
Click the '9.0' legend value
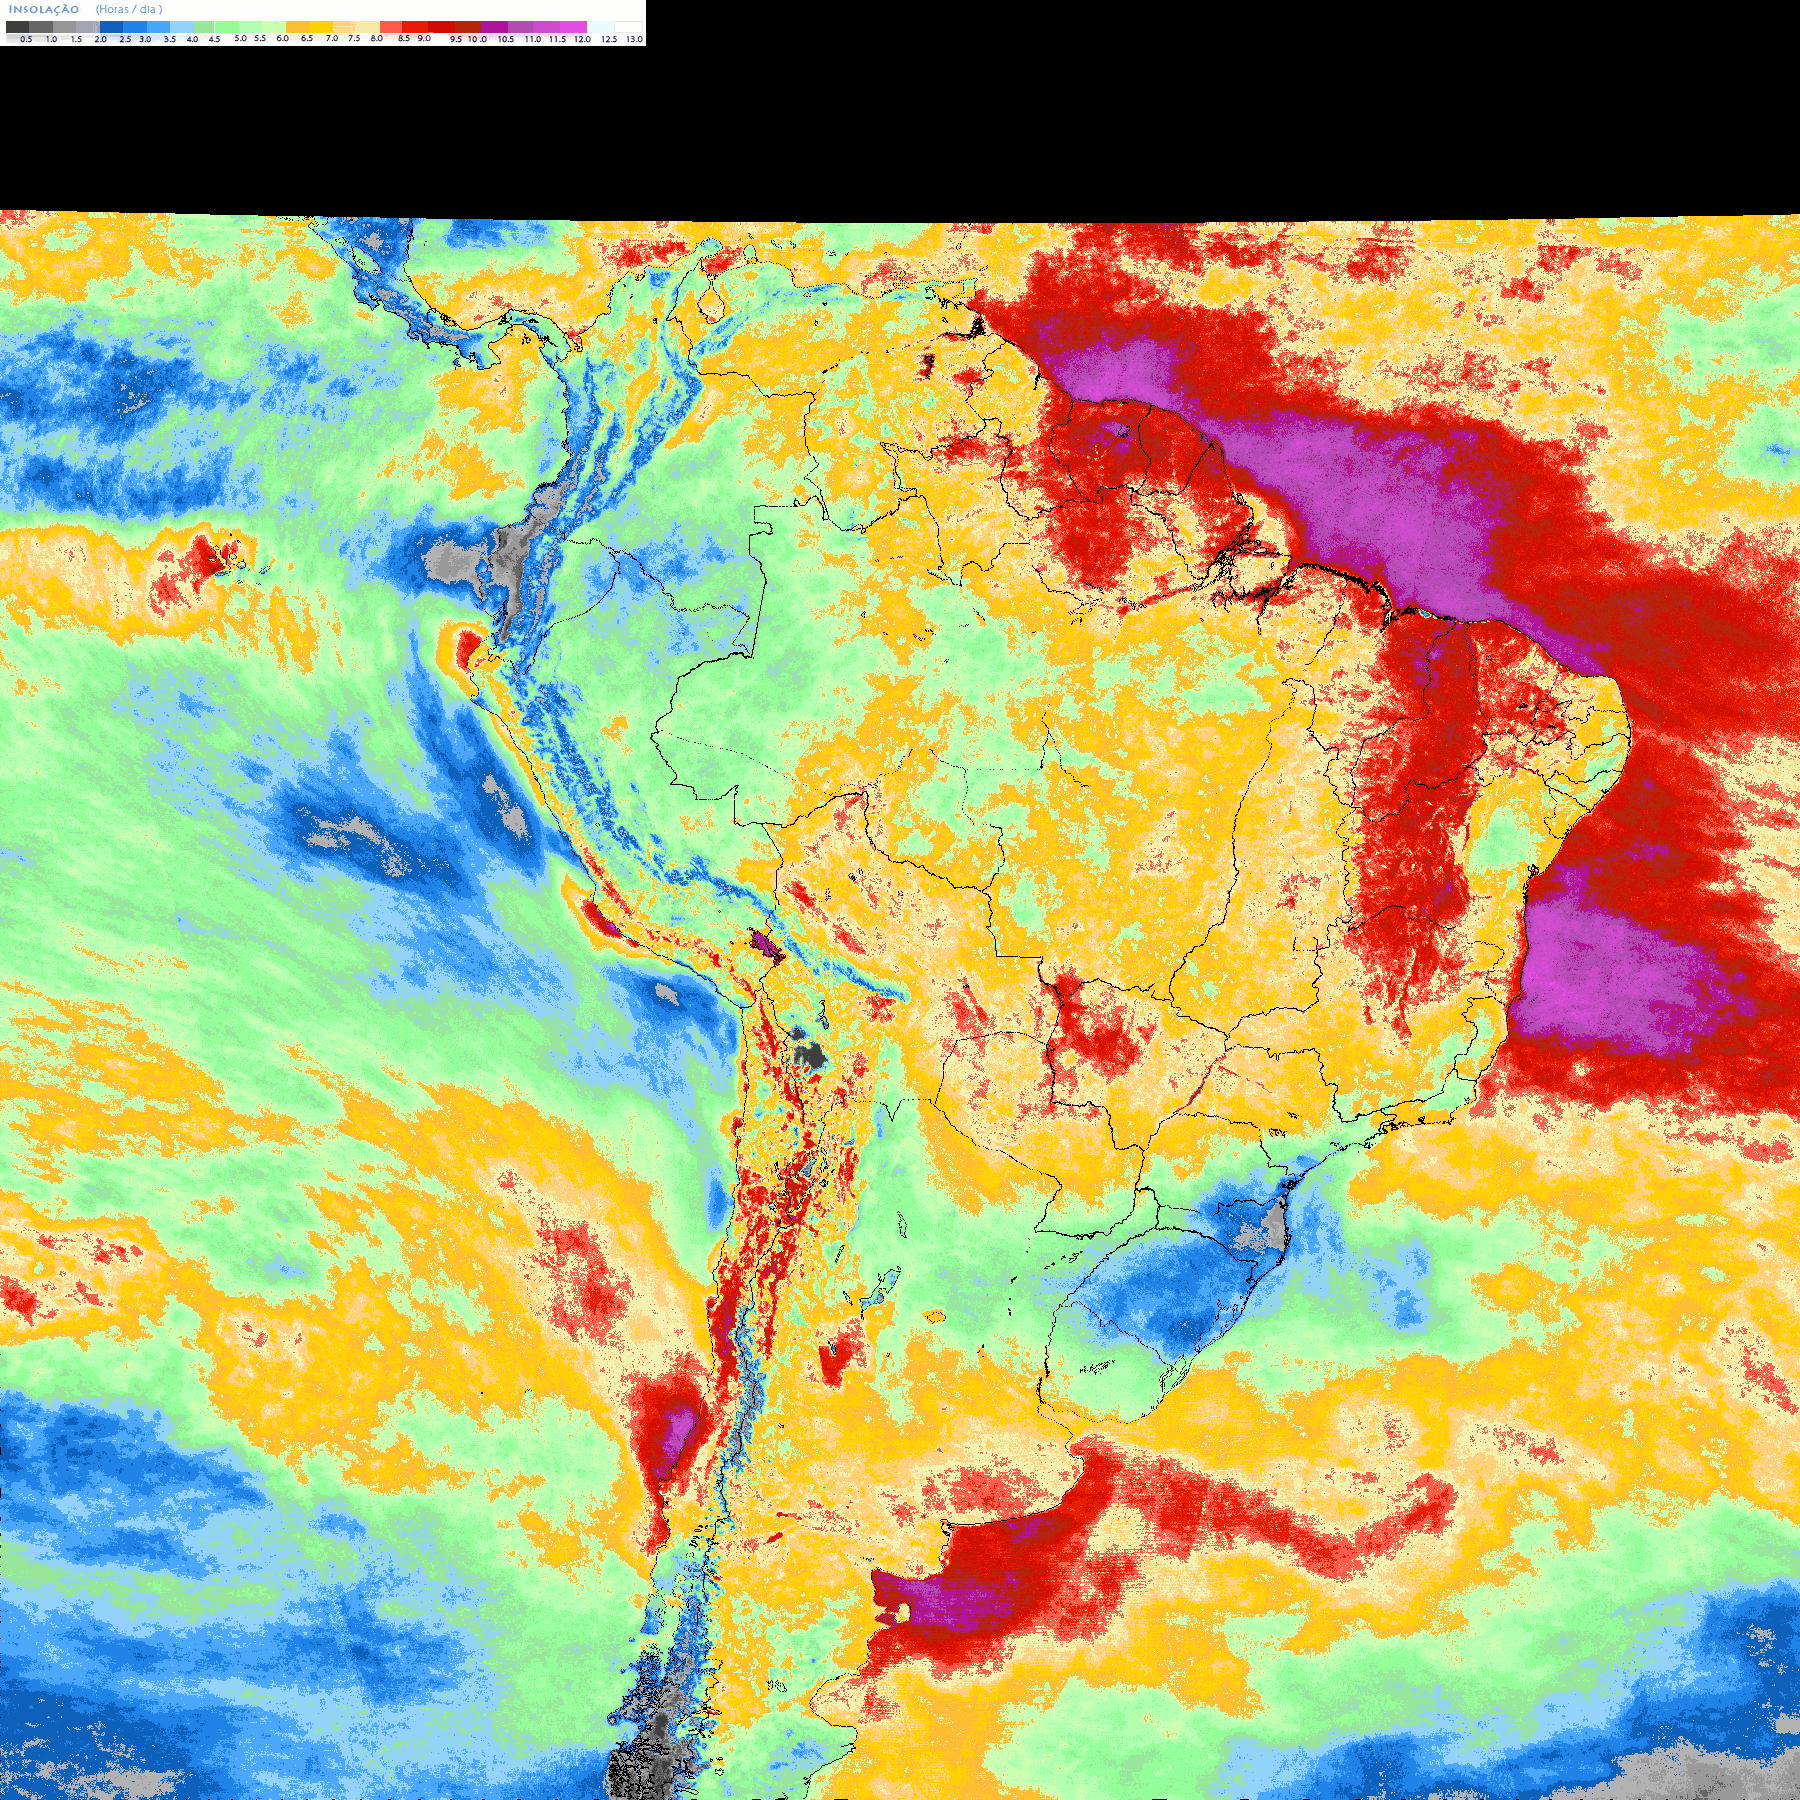click(x=424, y=38)
